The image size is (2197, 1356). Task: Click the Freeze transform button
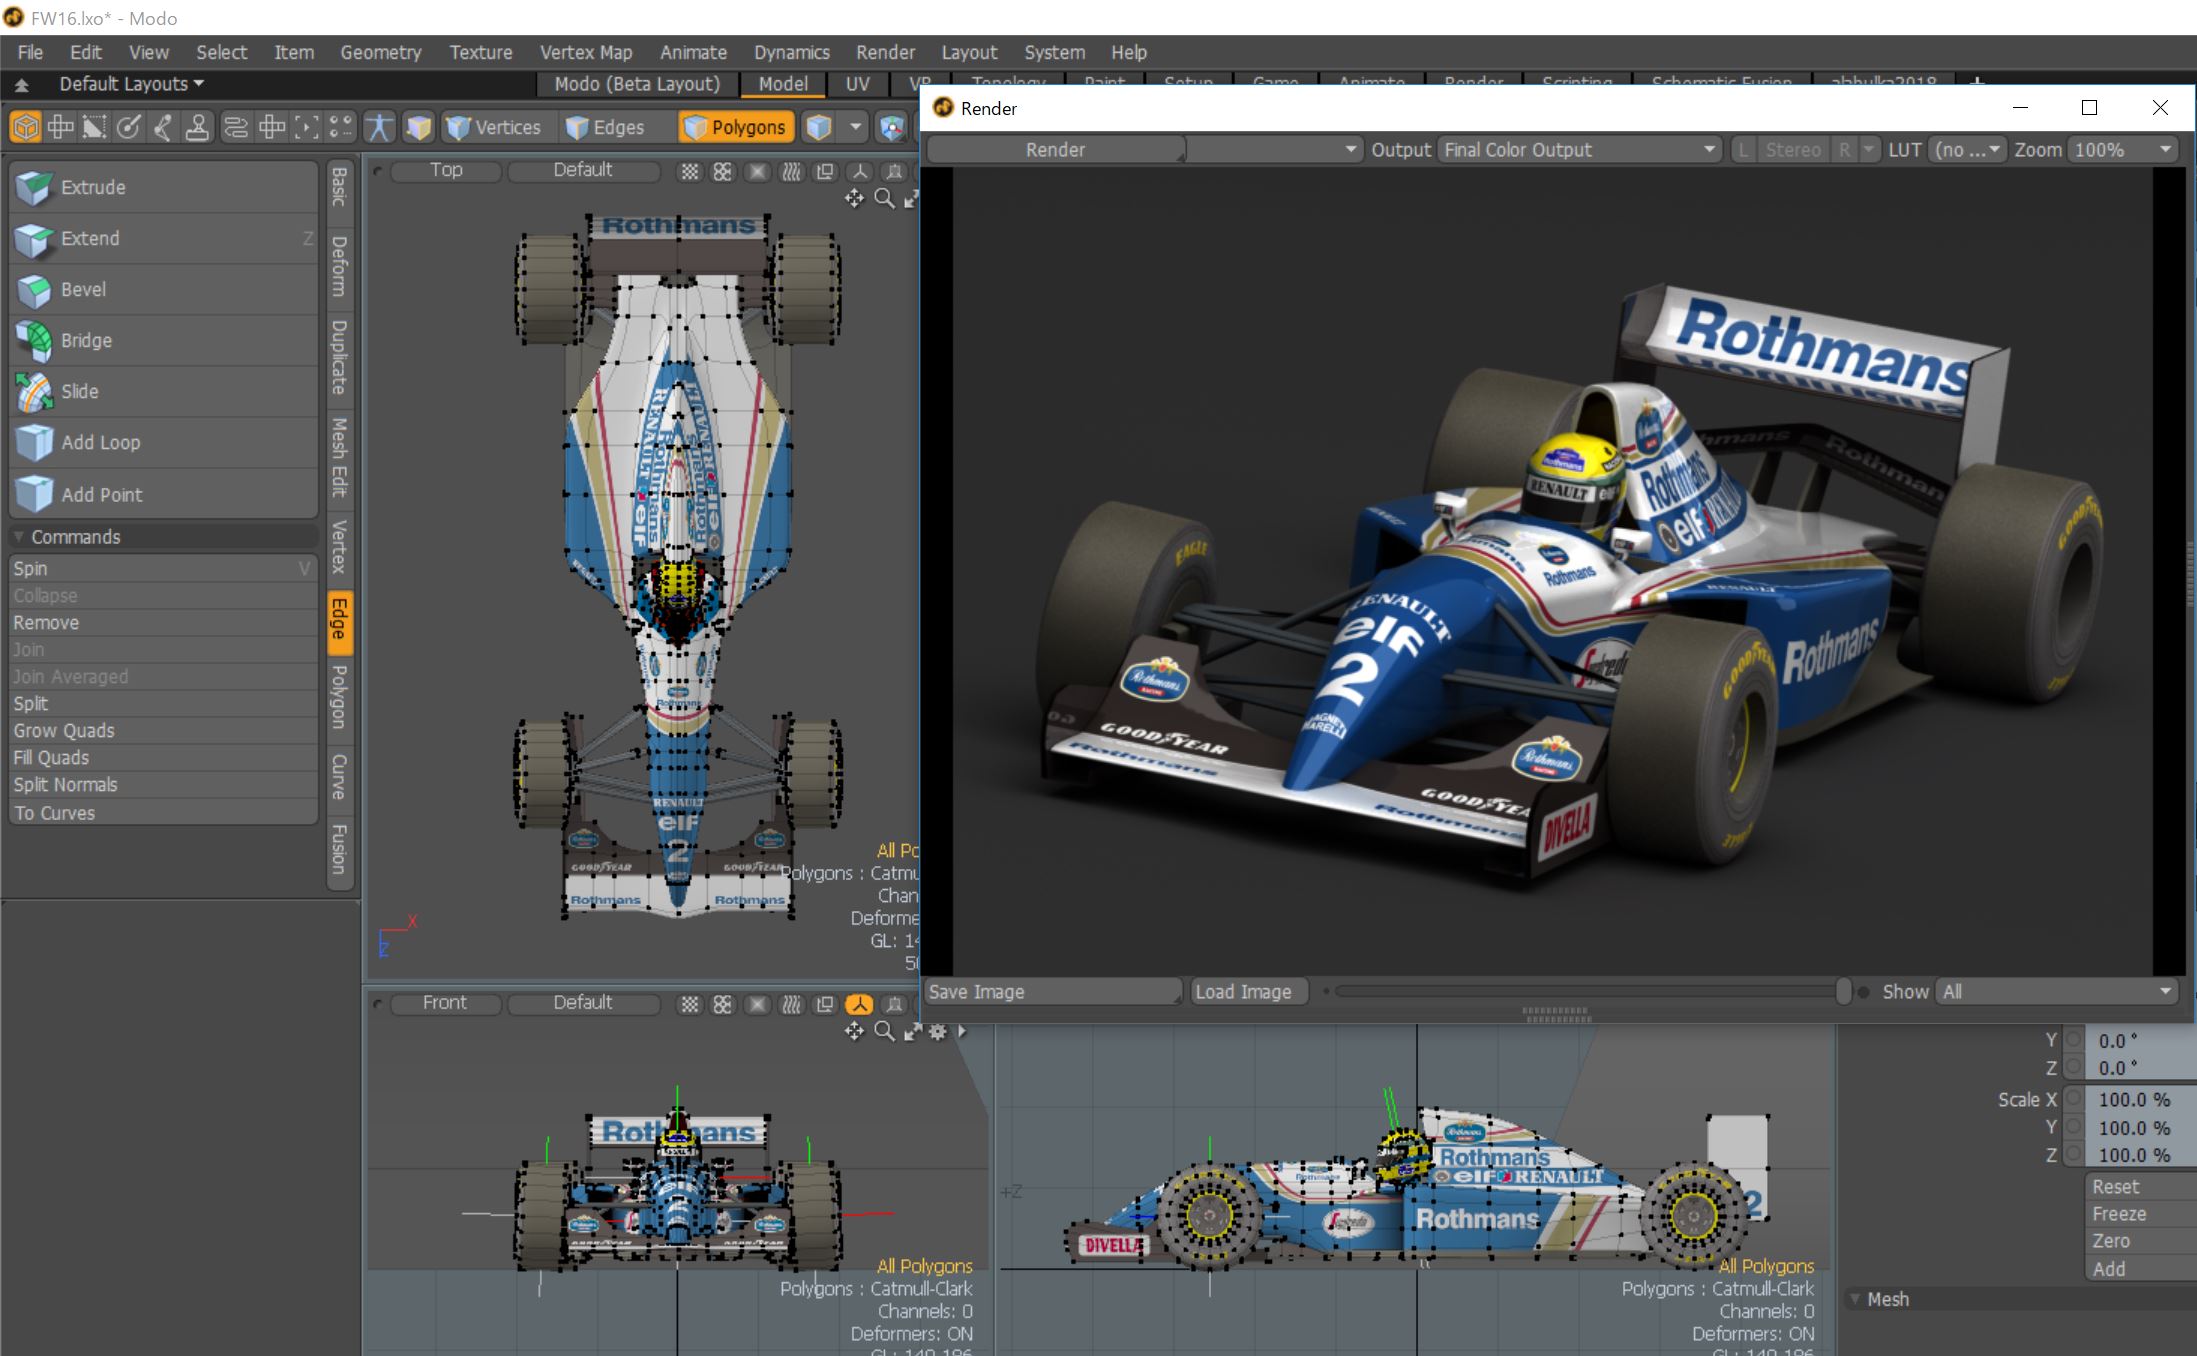tap(2141, 1214)
